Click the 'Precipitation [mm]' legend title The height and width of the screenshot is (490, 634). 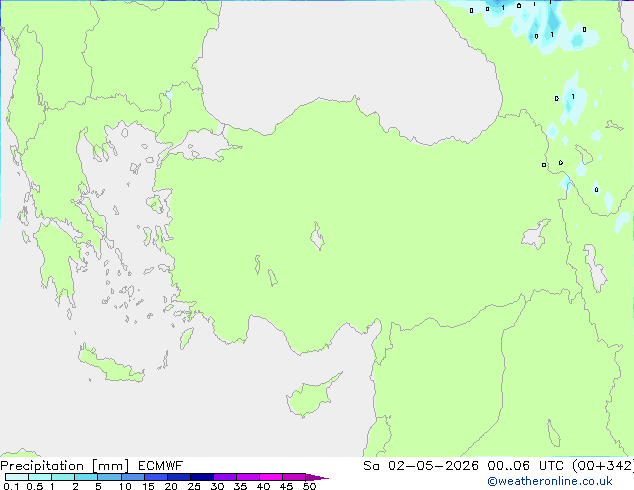[x=65, y=466]
